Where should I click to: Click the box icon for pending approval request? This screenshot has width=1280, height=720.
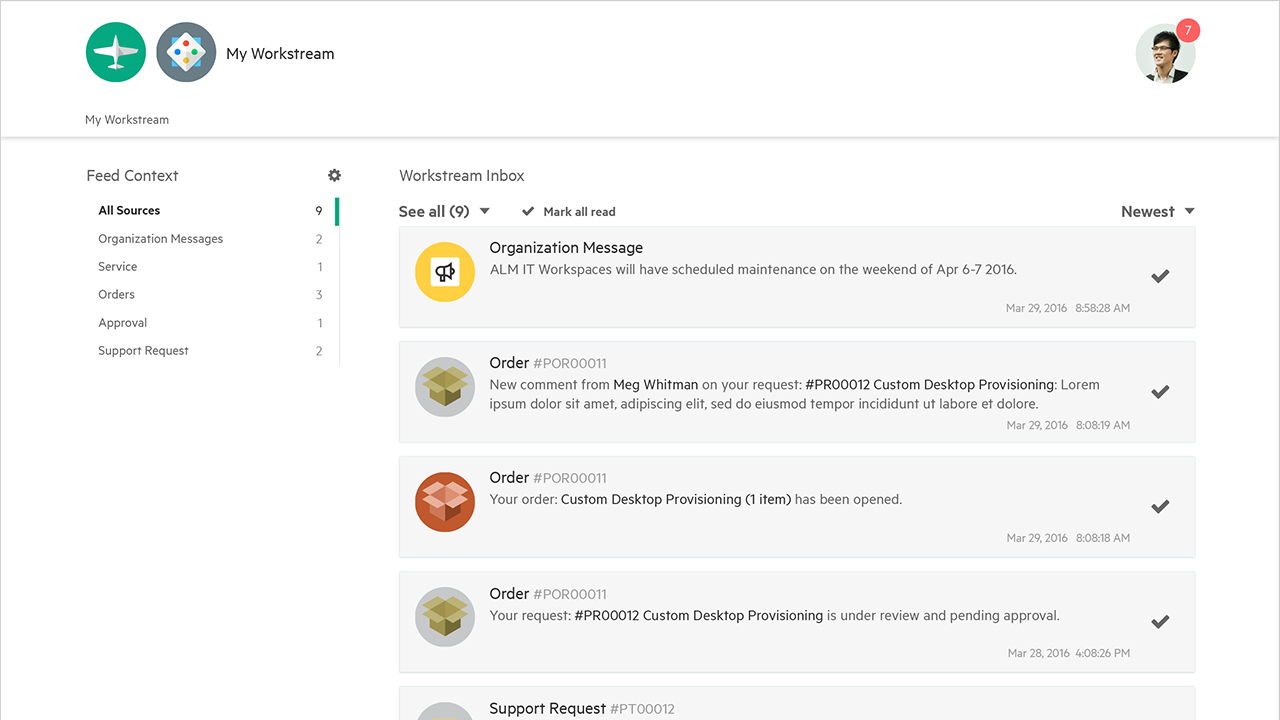[x=445, y=617]
